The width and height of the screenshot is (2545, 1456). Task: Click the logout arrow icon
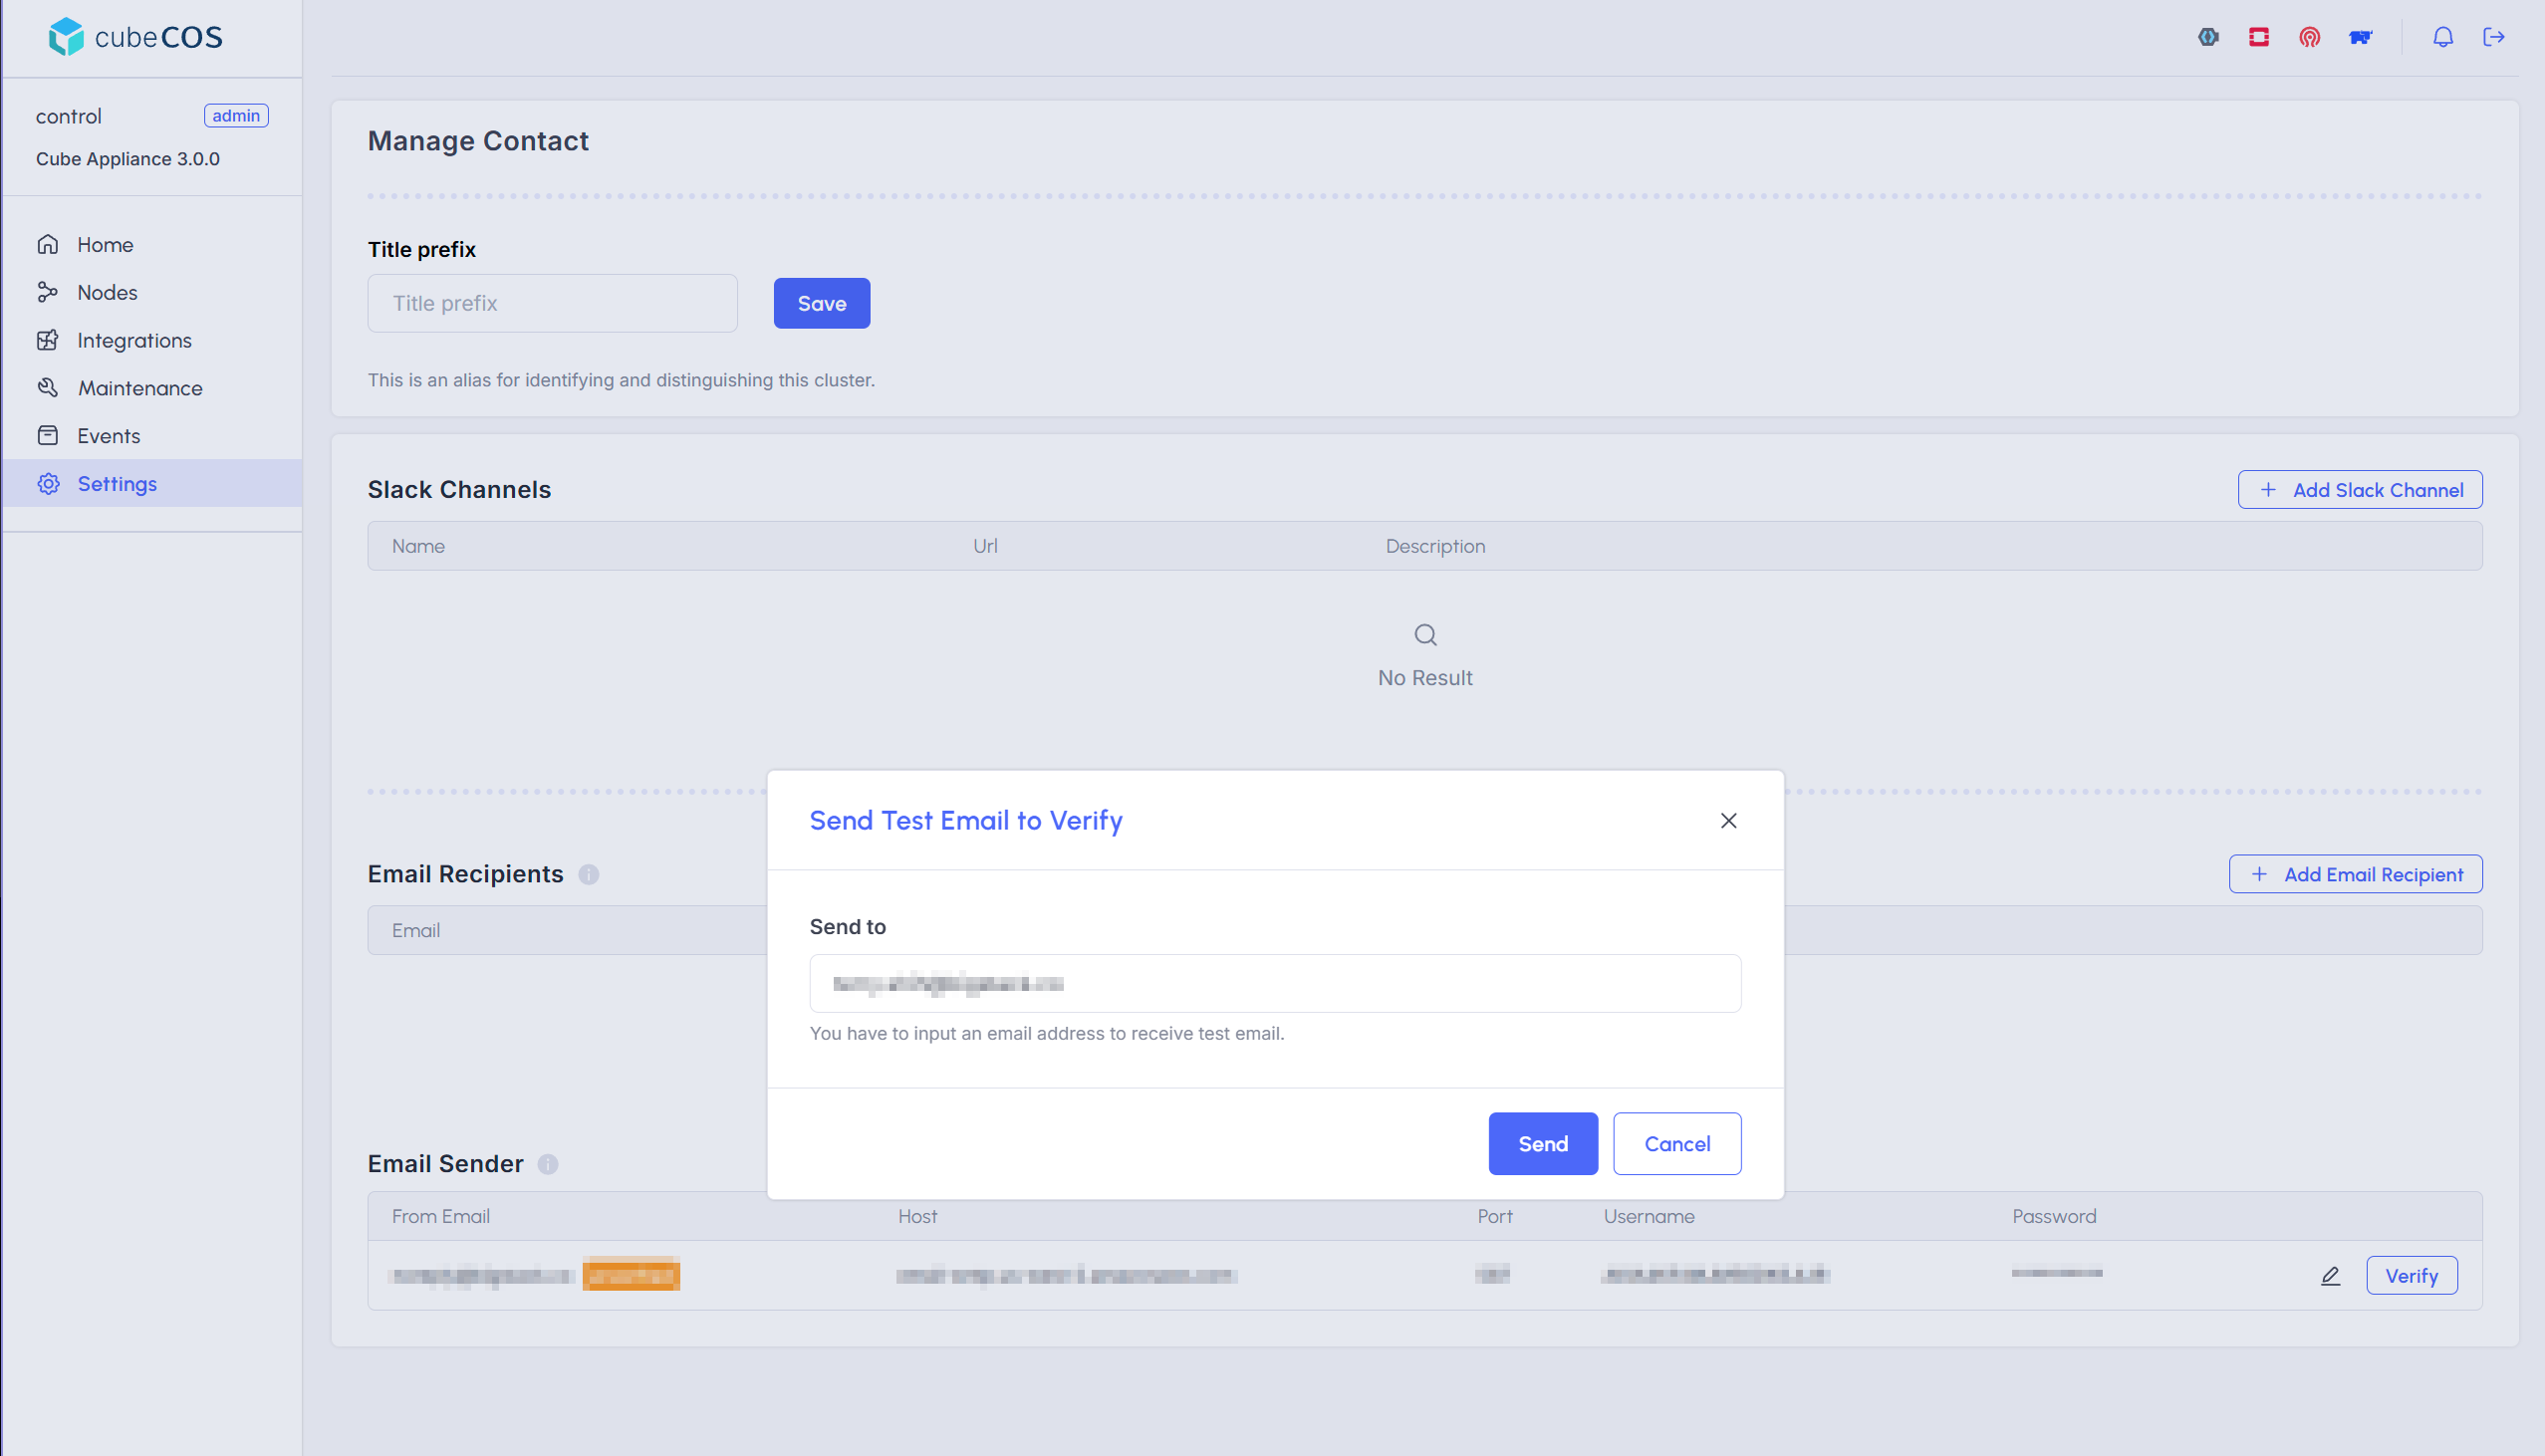point(2494,37)
